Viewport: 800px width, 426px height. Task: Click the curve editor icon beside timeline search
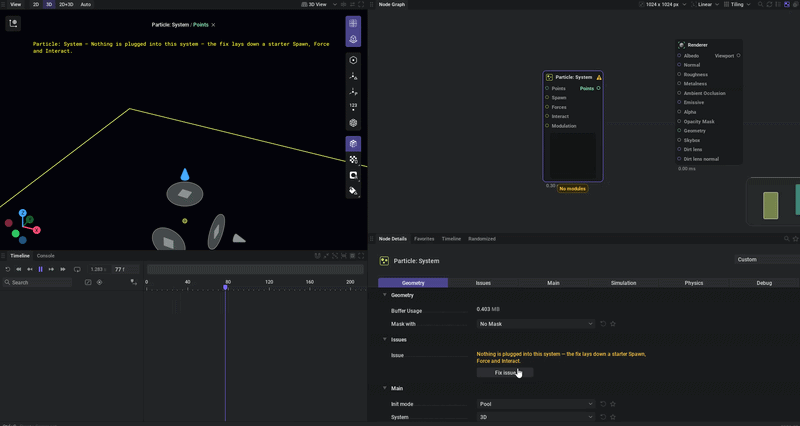pyautogui.click(x=88, y=282)
